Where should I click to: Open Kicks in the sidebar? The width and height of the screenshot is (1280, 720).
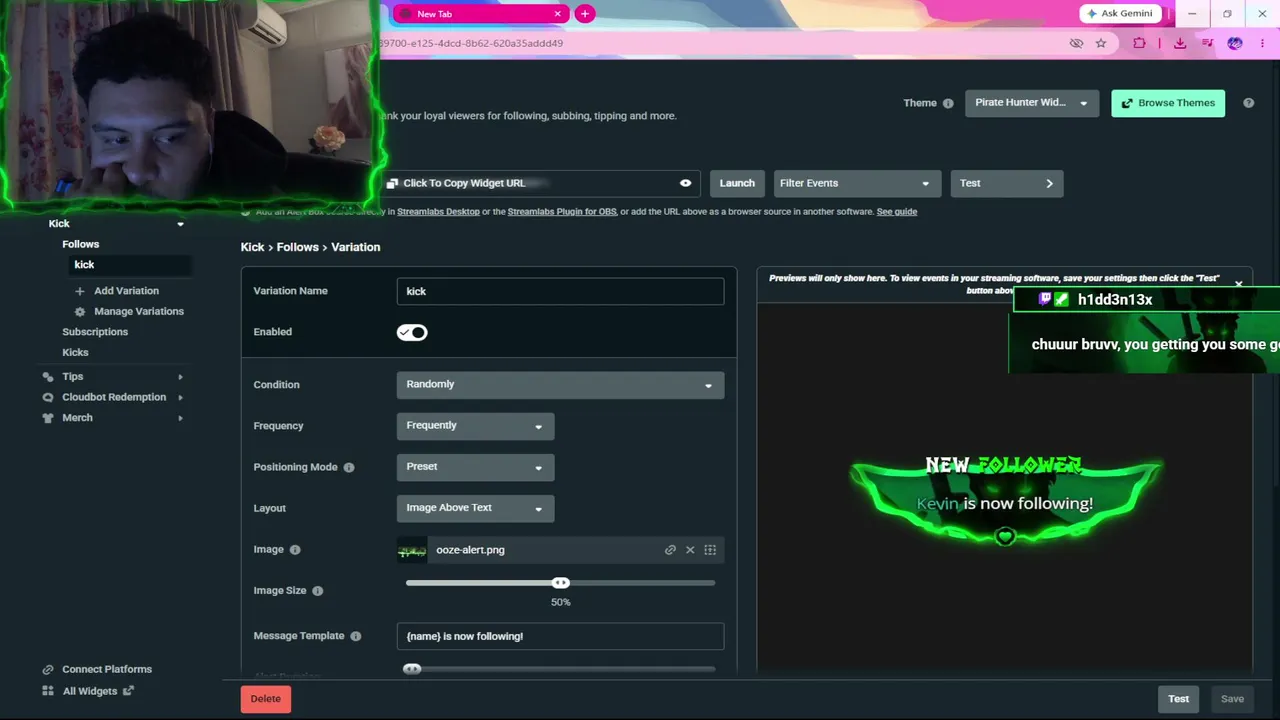coord(75,353)
